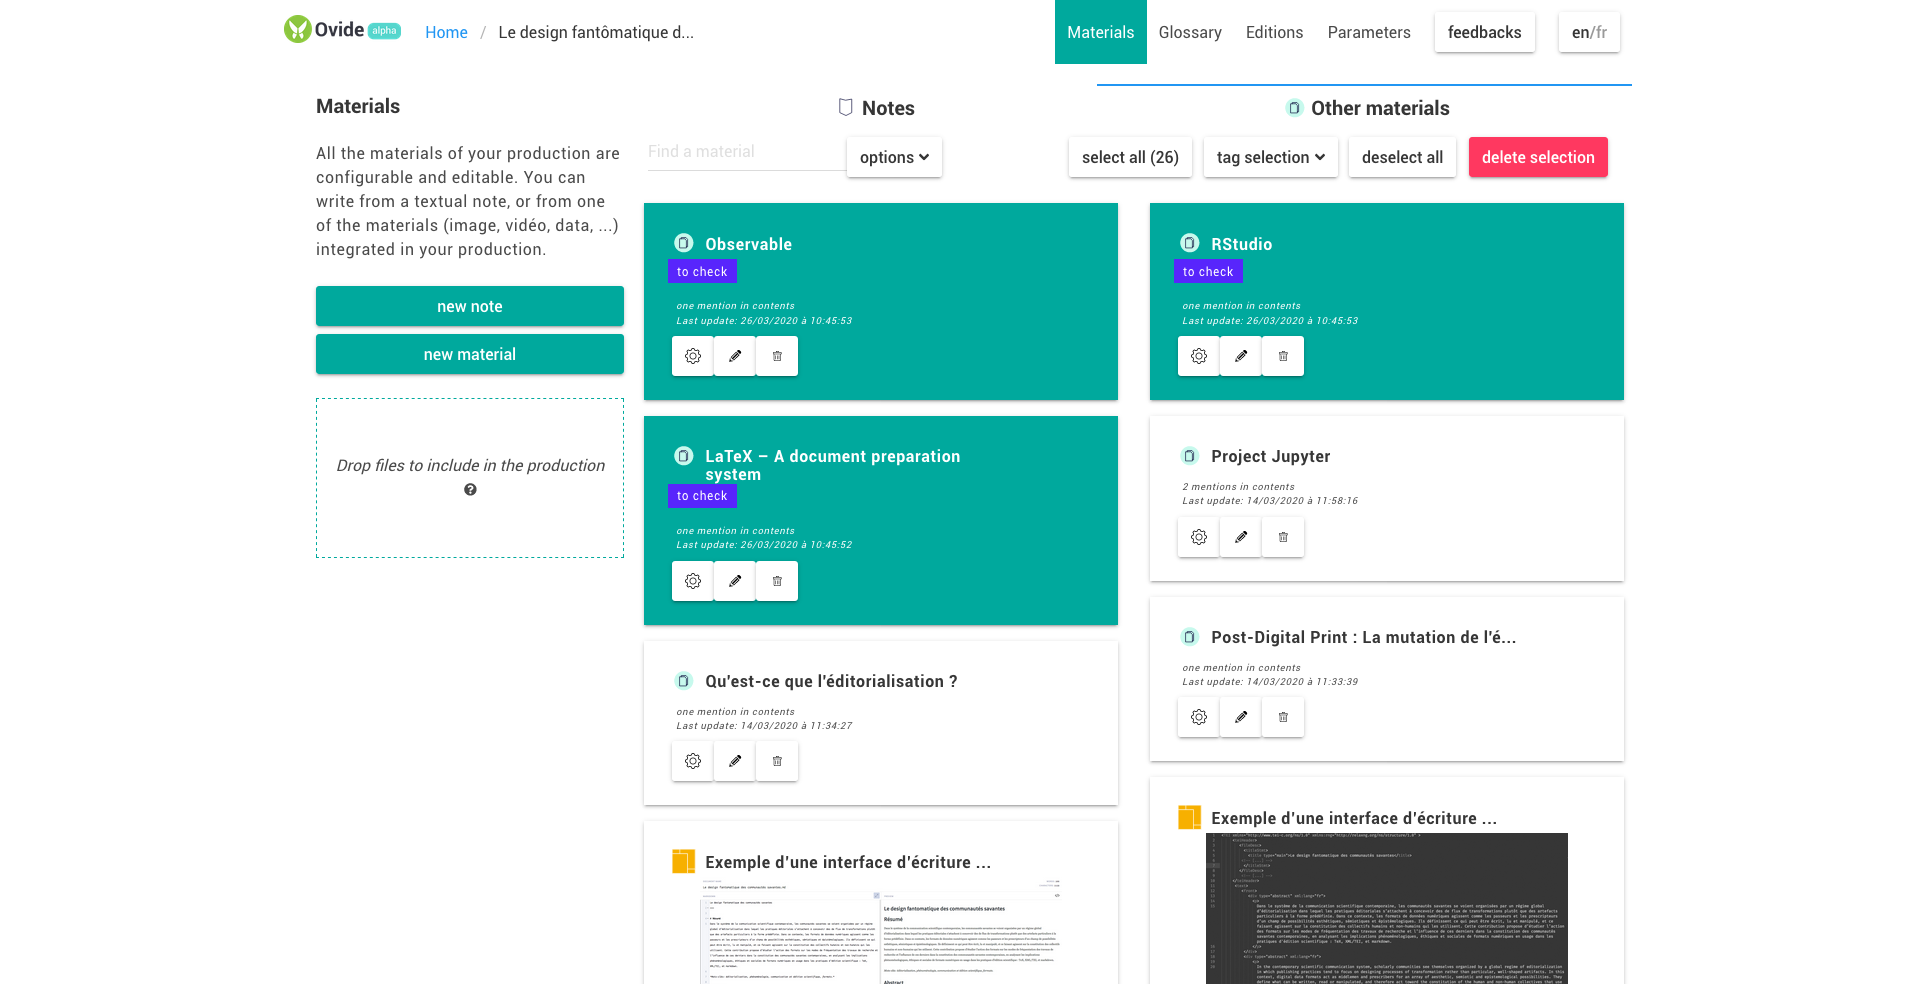Open settings gear on RStudio card

pyautogui.click(x=1198, y=356)
